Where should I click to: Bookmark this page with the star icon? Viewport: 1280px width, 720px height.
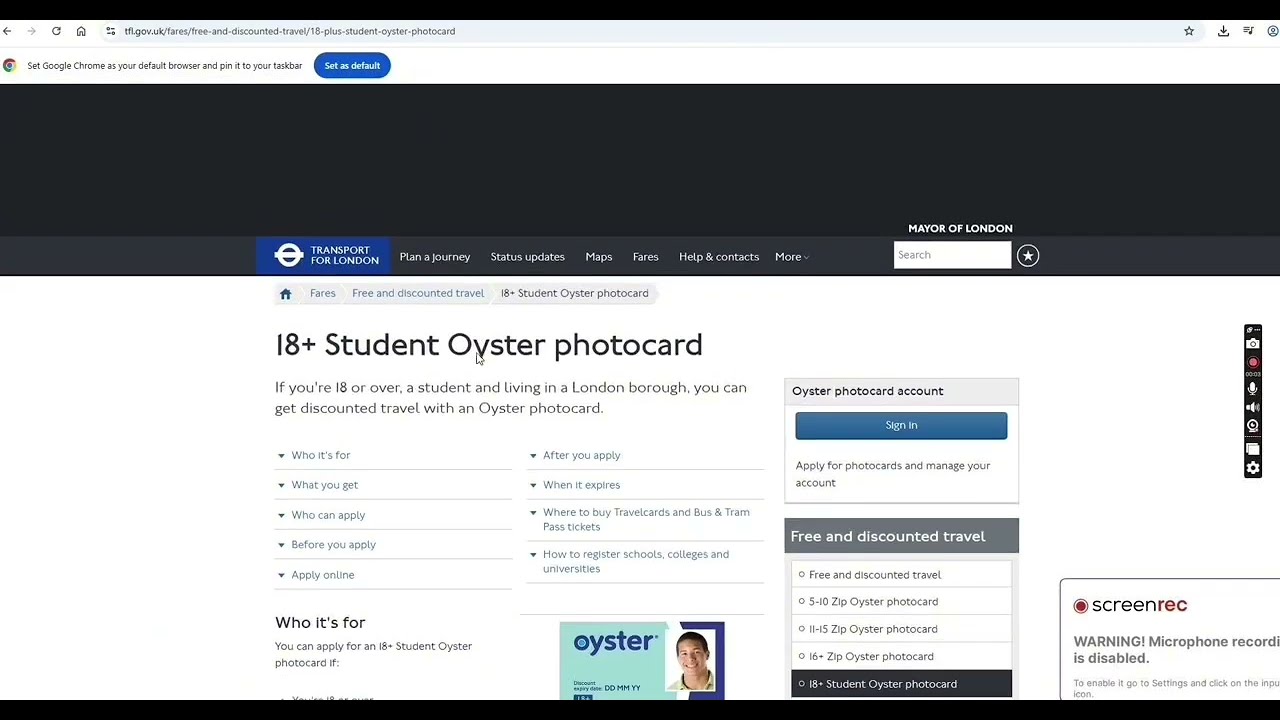pyautogui.click(x=1189, y=31)
